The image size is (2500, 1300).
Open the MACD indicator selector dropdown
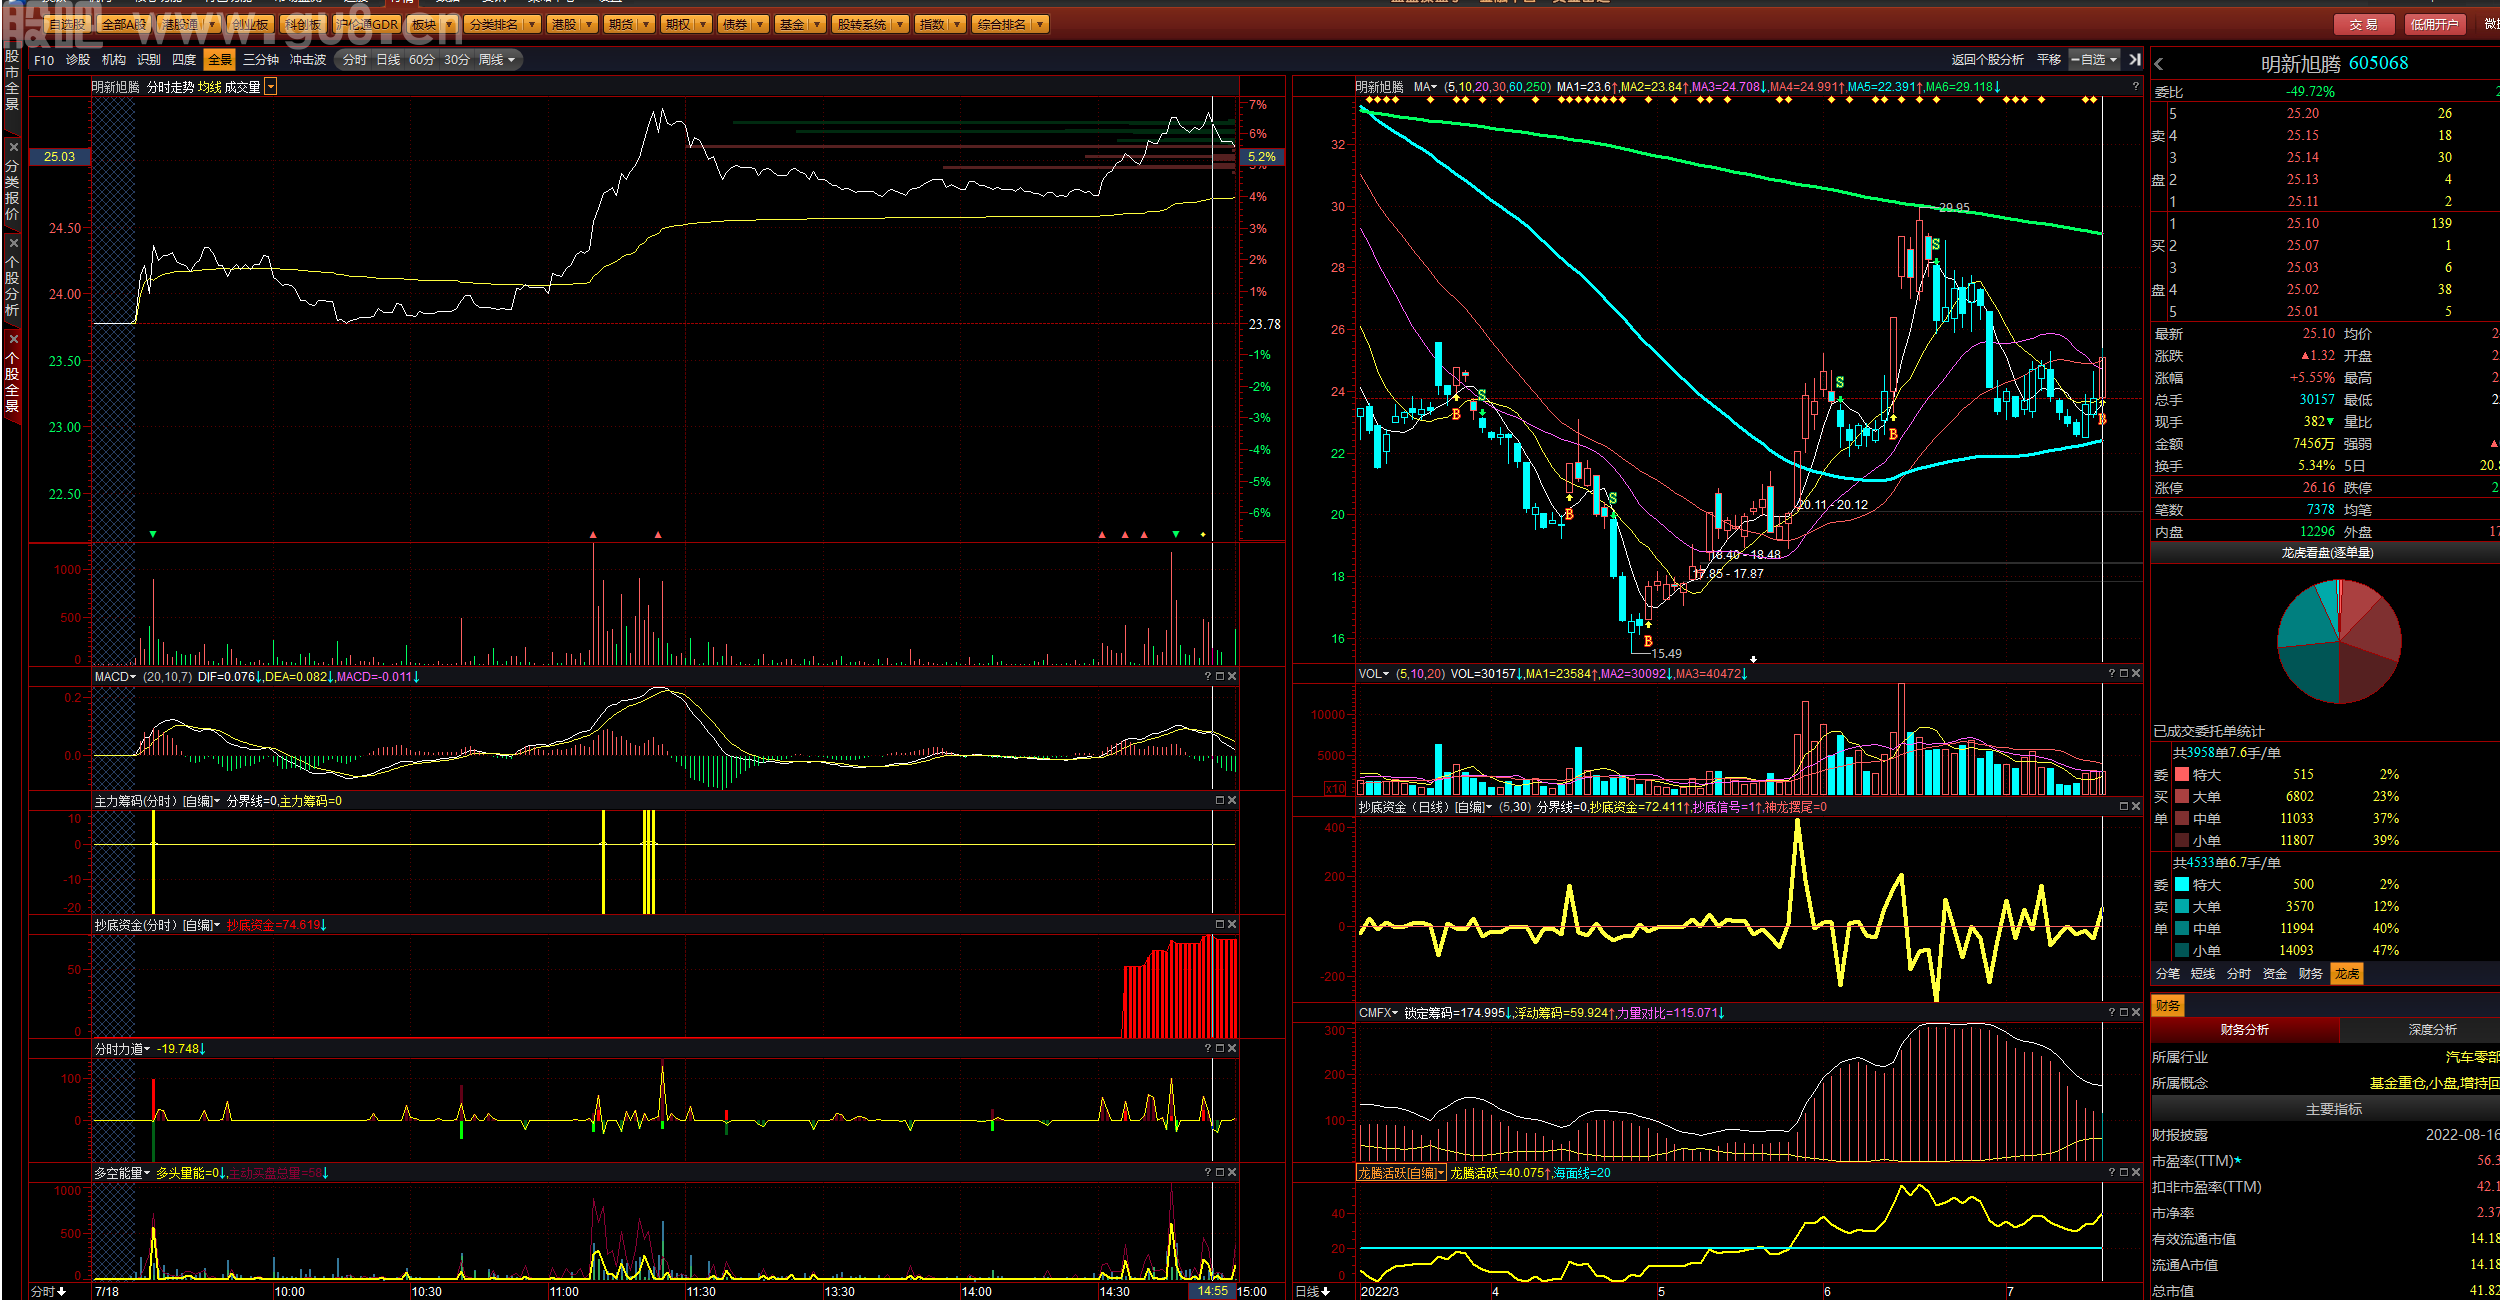pyautogui.click(x=133, y=677)
